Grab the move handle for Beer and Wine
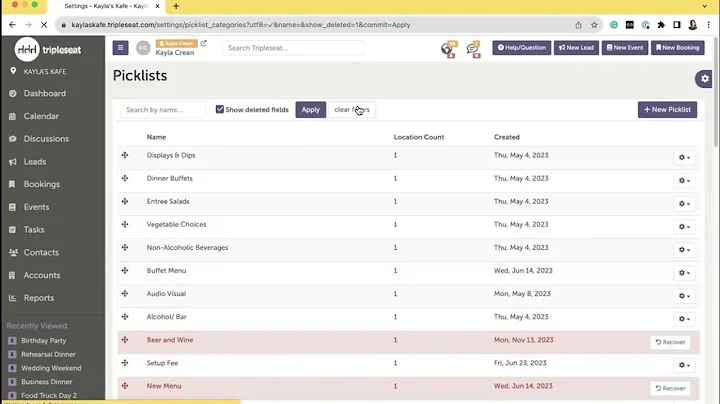 125,340
